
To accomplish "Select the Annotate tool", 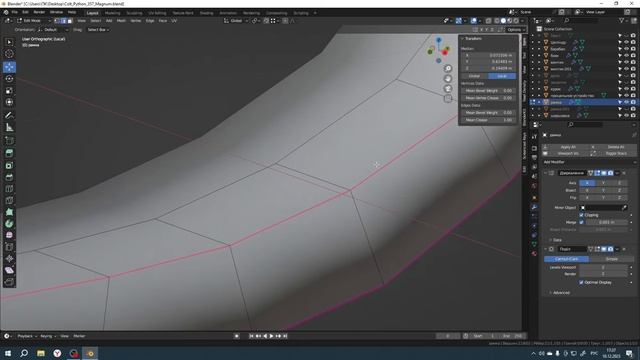I will tap(9, 116).
